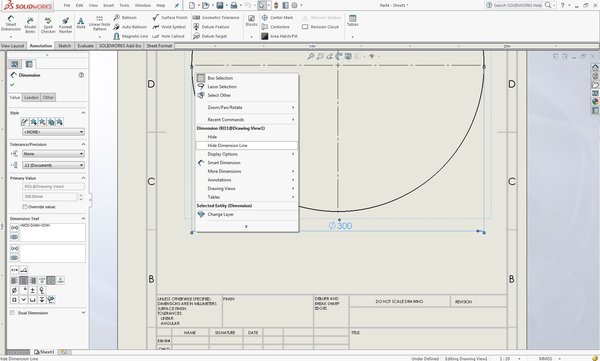Select the Magnetic Line tool
Screen dimensions: 600x361
click(131, 36)
